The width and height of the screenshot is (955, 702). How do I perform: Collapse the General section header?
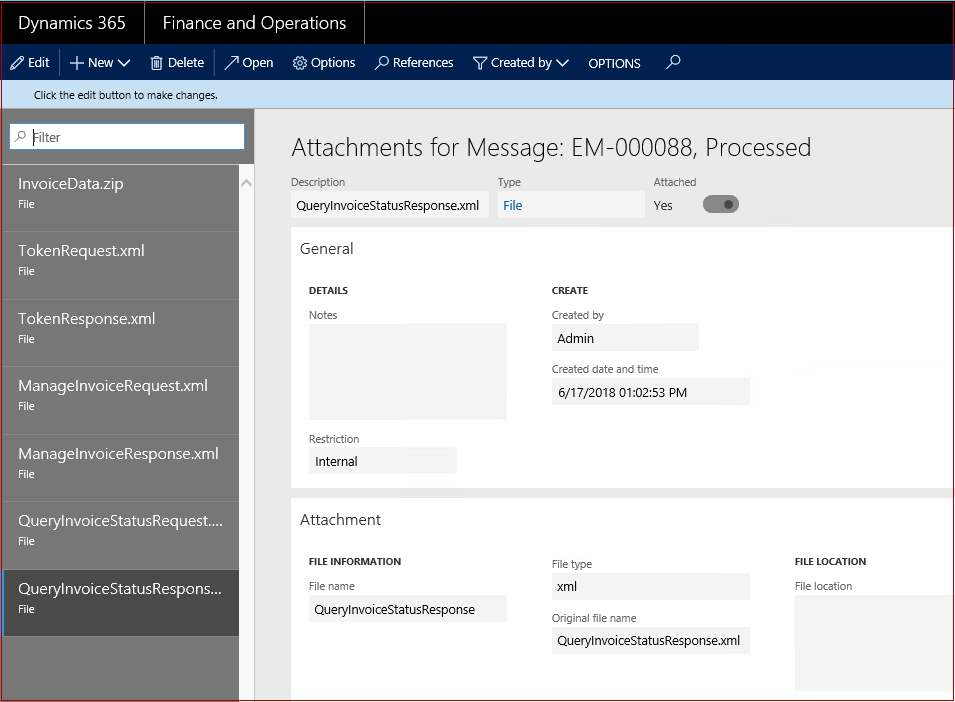pyautogui.click(x=326, y=248)
